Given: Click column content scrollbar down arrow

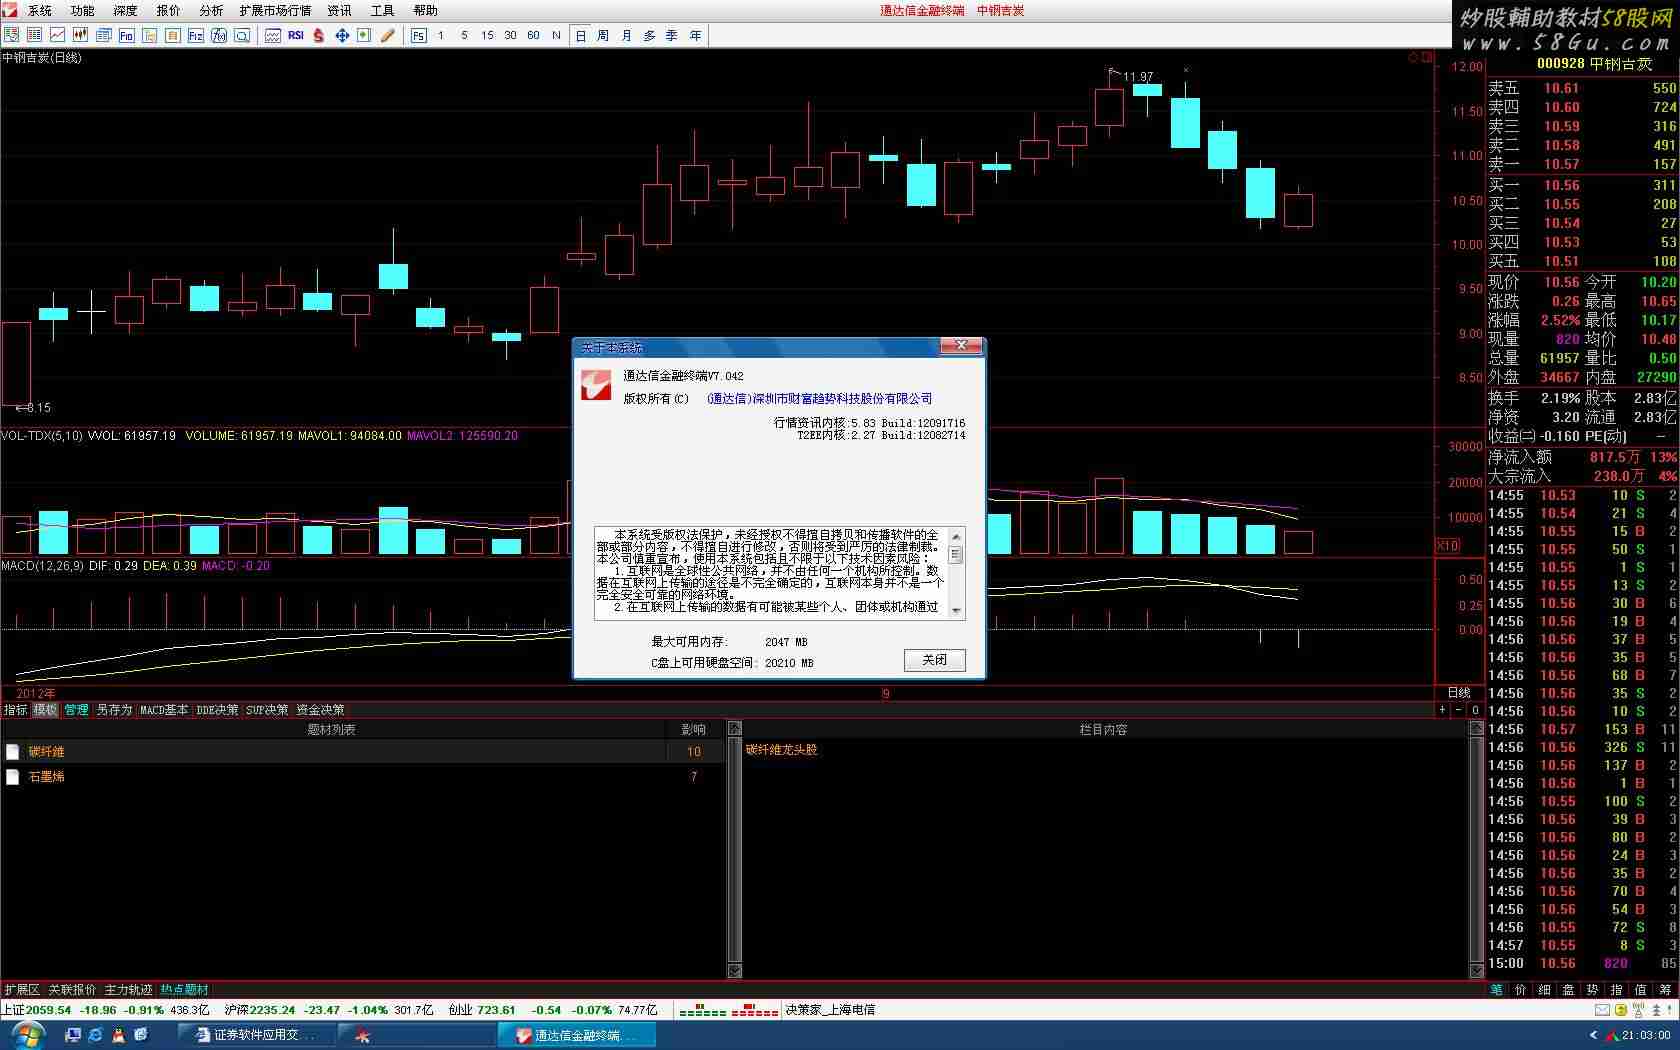Looking at the screenshot, I should [1477, 970].
